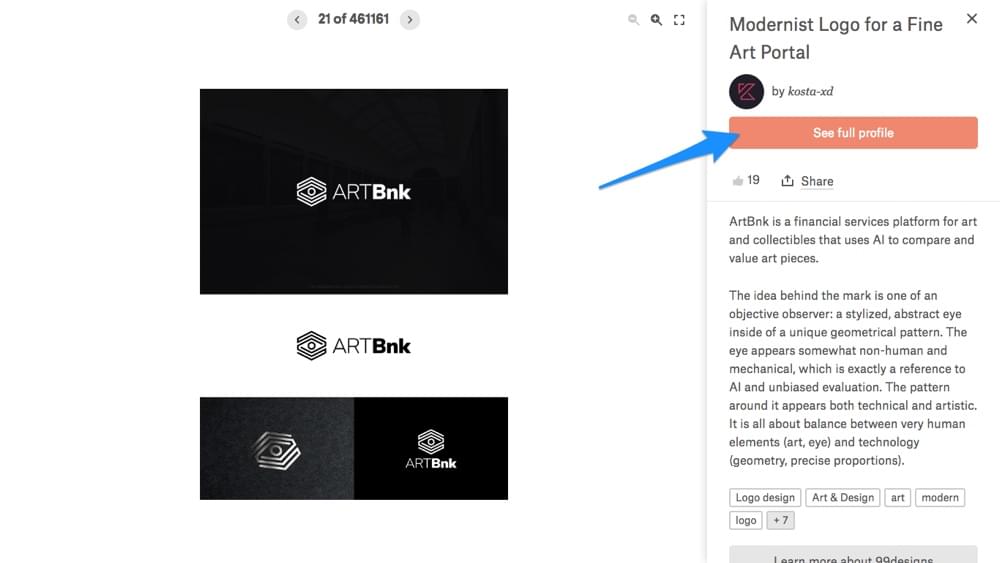Open fullscreen view icon
The height and width of the screenshot is (563, 1000).
pos(679,20)
